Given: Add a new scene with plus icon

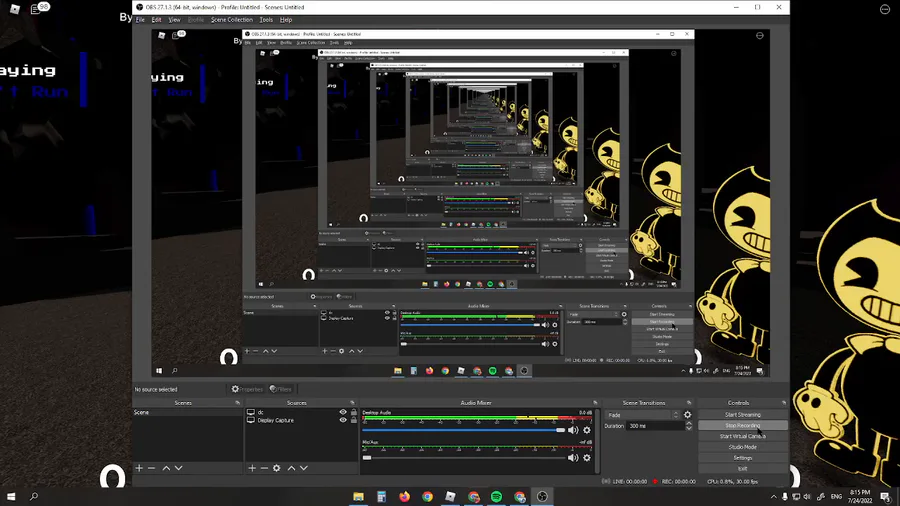Looking at the screenshot, I should [139, 468].
